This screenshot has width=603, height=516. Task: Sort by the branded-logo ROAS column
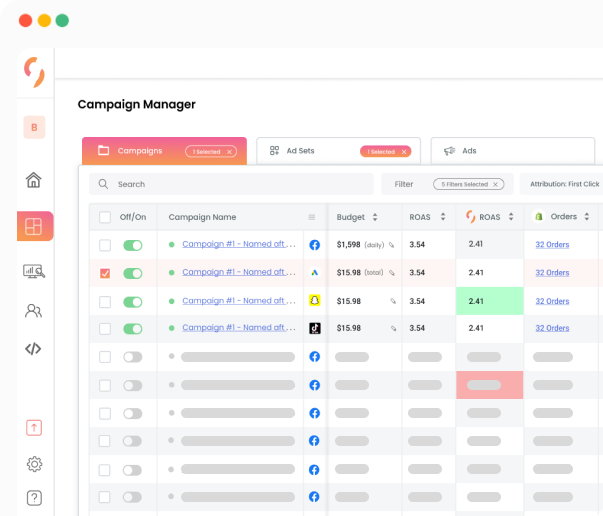[x=511, y=216]
